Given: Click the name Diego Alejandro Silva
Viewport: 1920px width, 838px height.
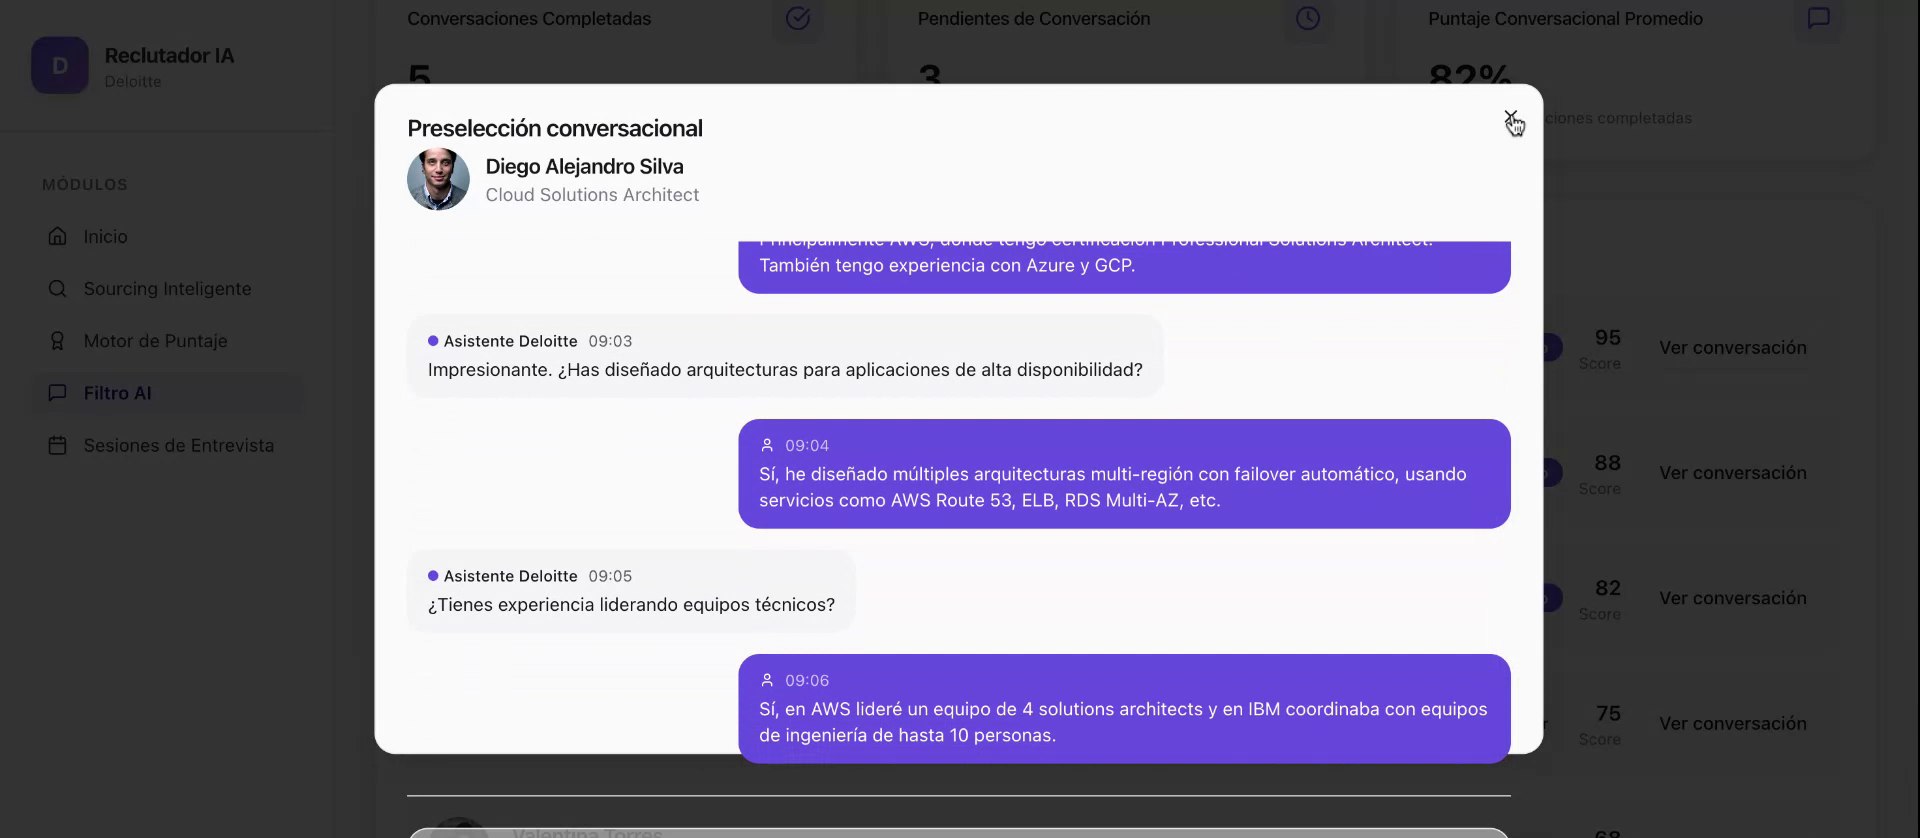Looking at the screenshot, I should (x=584, y=167).
